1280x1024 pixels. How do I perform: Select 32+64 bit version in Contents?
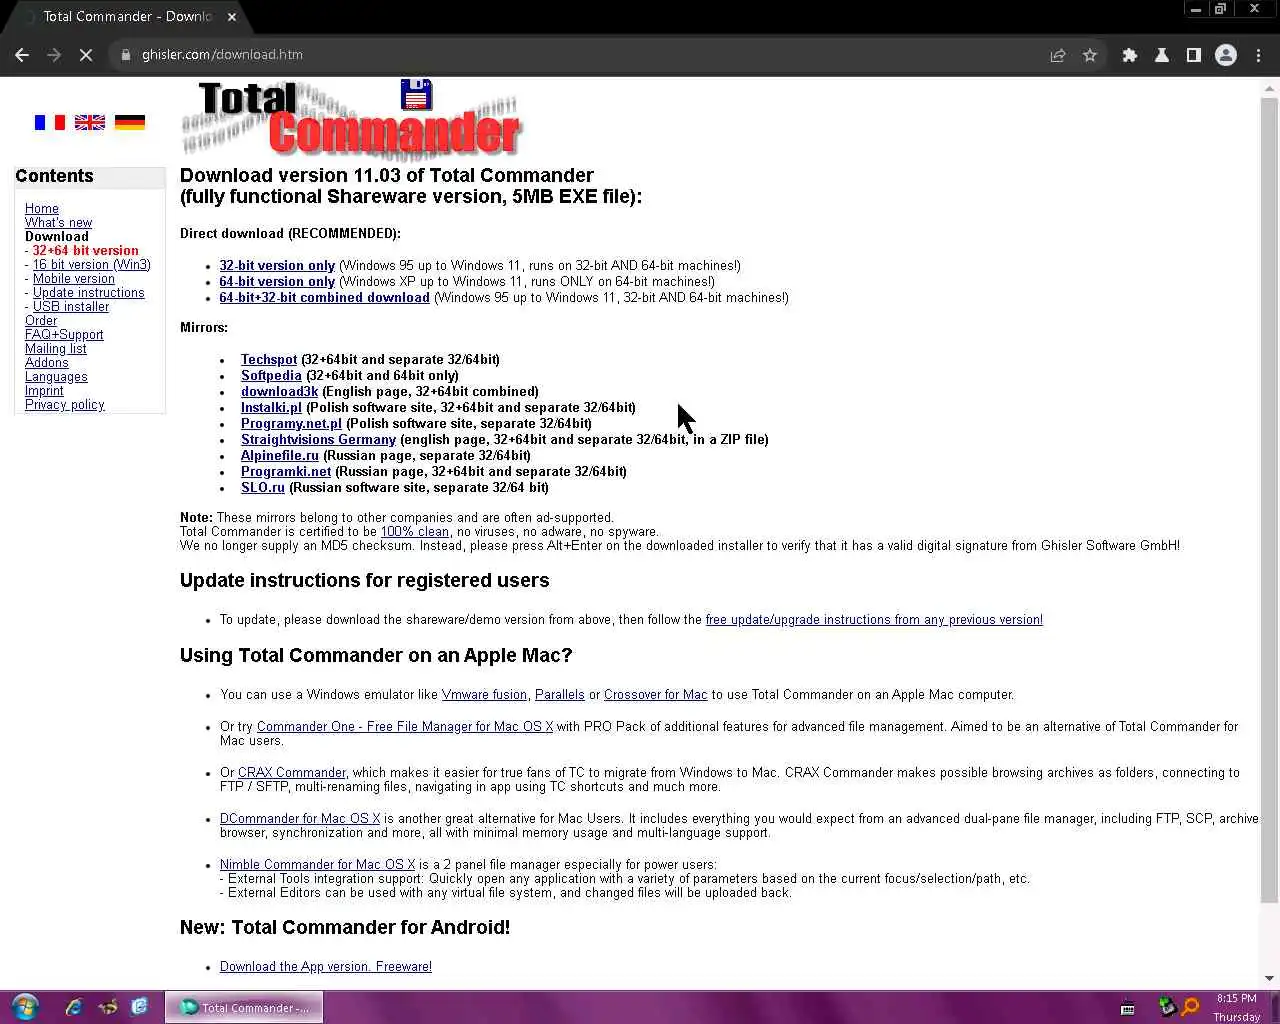coord(85,250)
